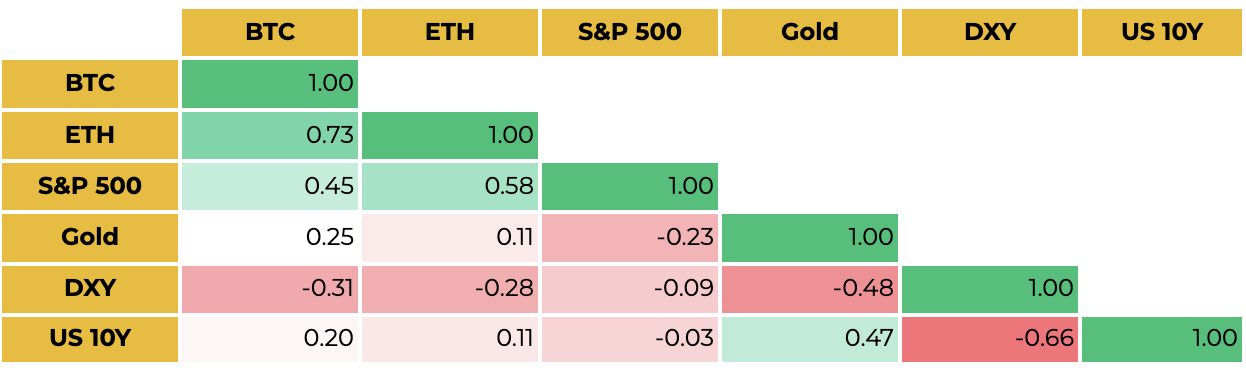Select the 0.58 S&P 500-ETH cell

[x=450, y=186]
